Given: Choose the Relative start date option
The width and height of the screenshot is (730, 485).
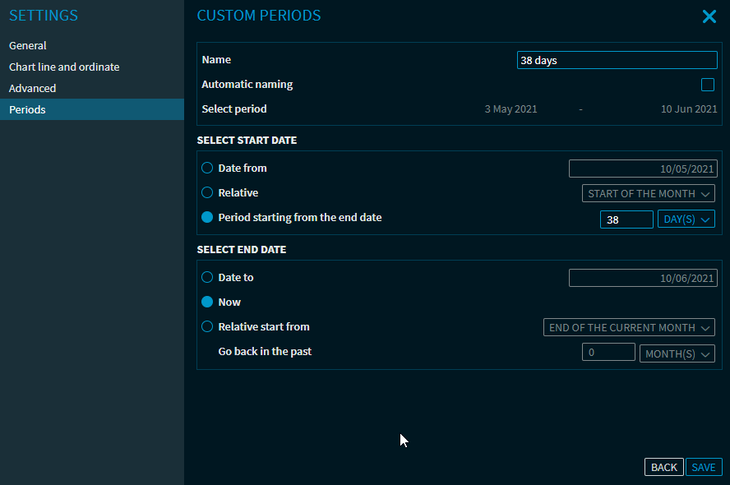Looking at the screenshot, I should (x=207, y=193).
